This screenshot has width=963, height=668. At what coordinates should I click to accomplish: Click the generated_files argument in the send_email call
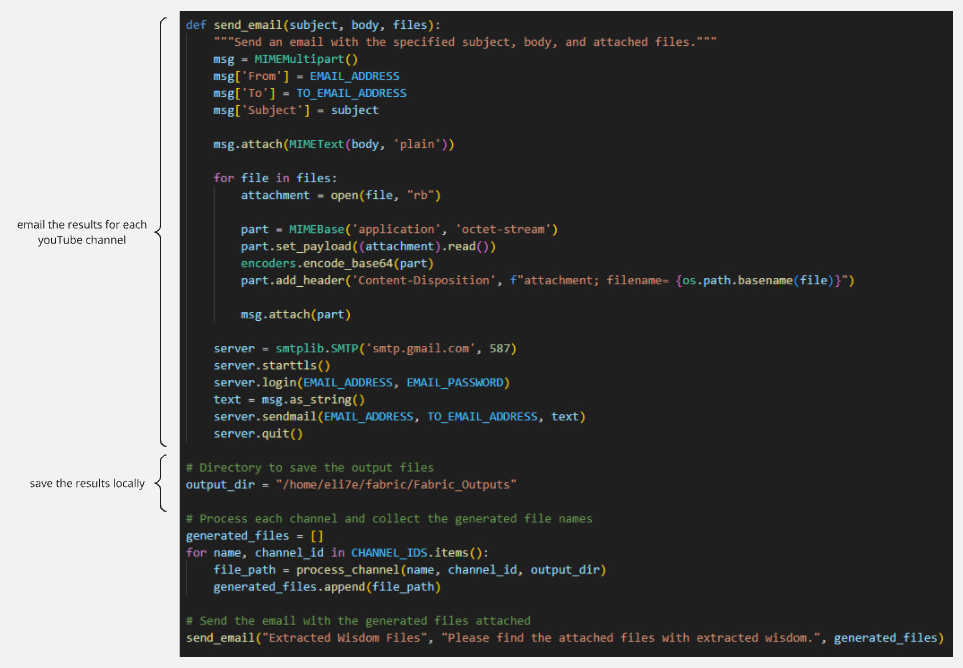pos(886,638)
